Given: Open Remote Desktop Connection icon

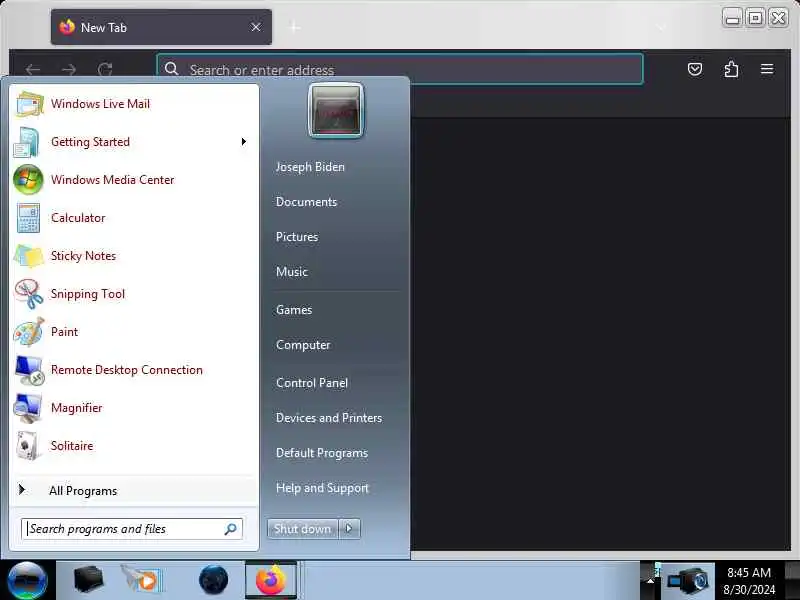Looking at the screenshot, I should (x=29, y=370).
